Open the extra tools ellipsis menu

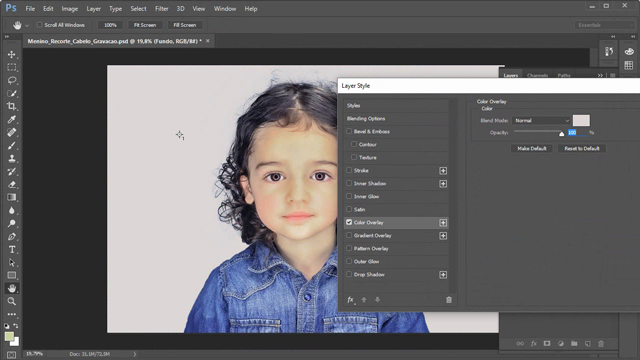[x=11, y=314]
